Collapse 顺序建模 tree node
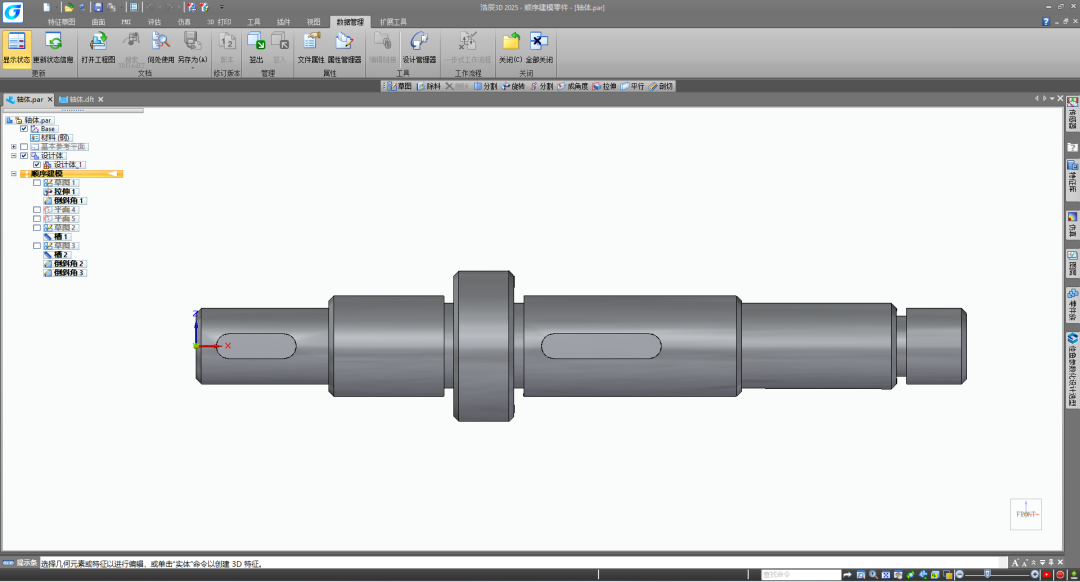The image size is (1080, 582). pyautogui.click(x=14, y=174)
